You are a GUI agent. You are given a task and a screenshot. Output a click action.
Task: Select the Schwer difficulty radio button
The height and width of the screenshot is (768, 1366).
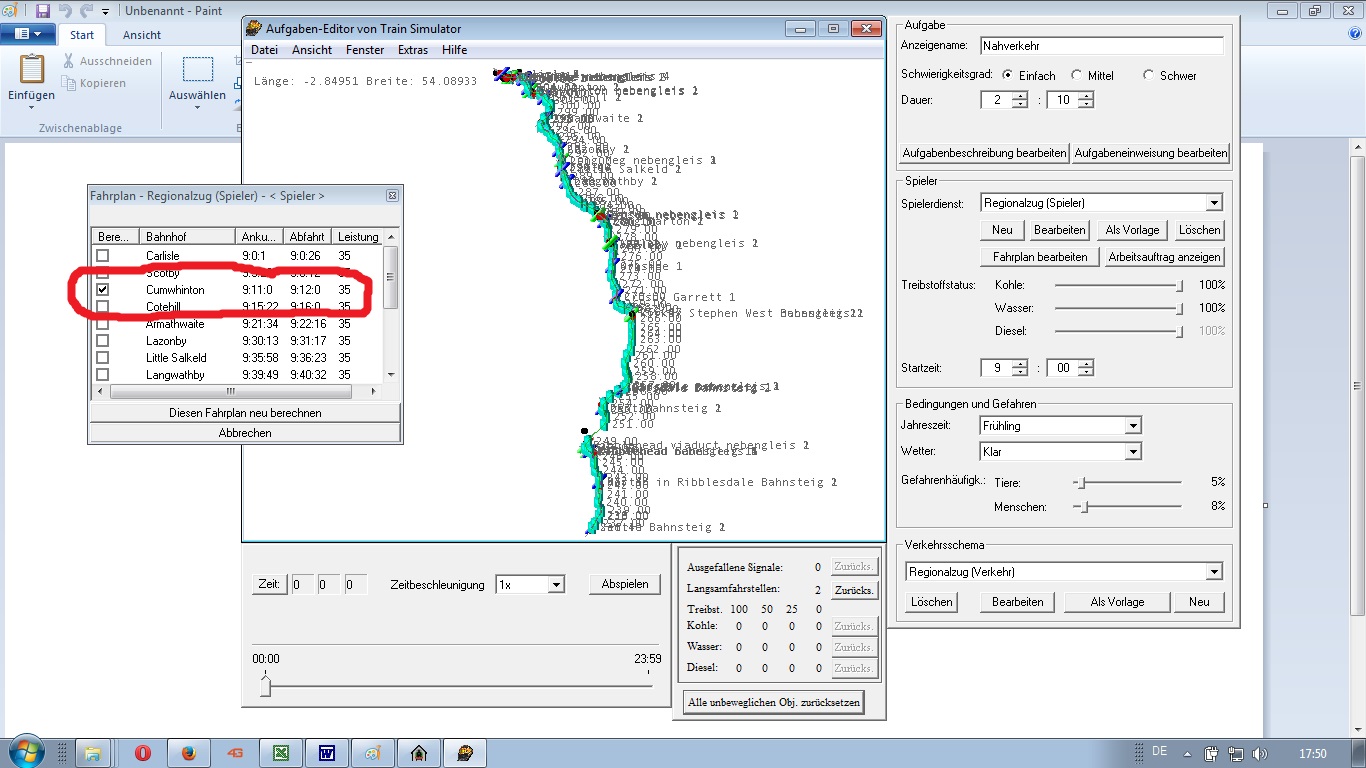[1149, 76]
